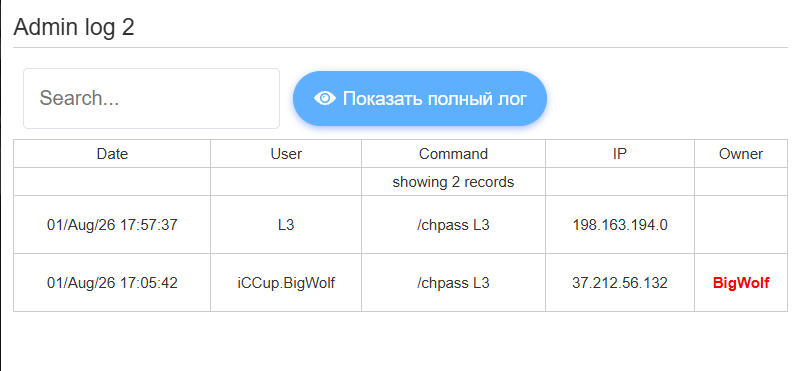Viewport: 809px width, 371px height.
Task: Click IP address 198.163.194.0
Action: tap(620, 225)
